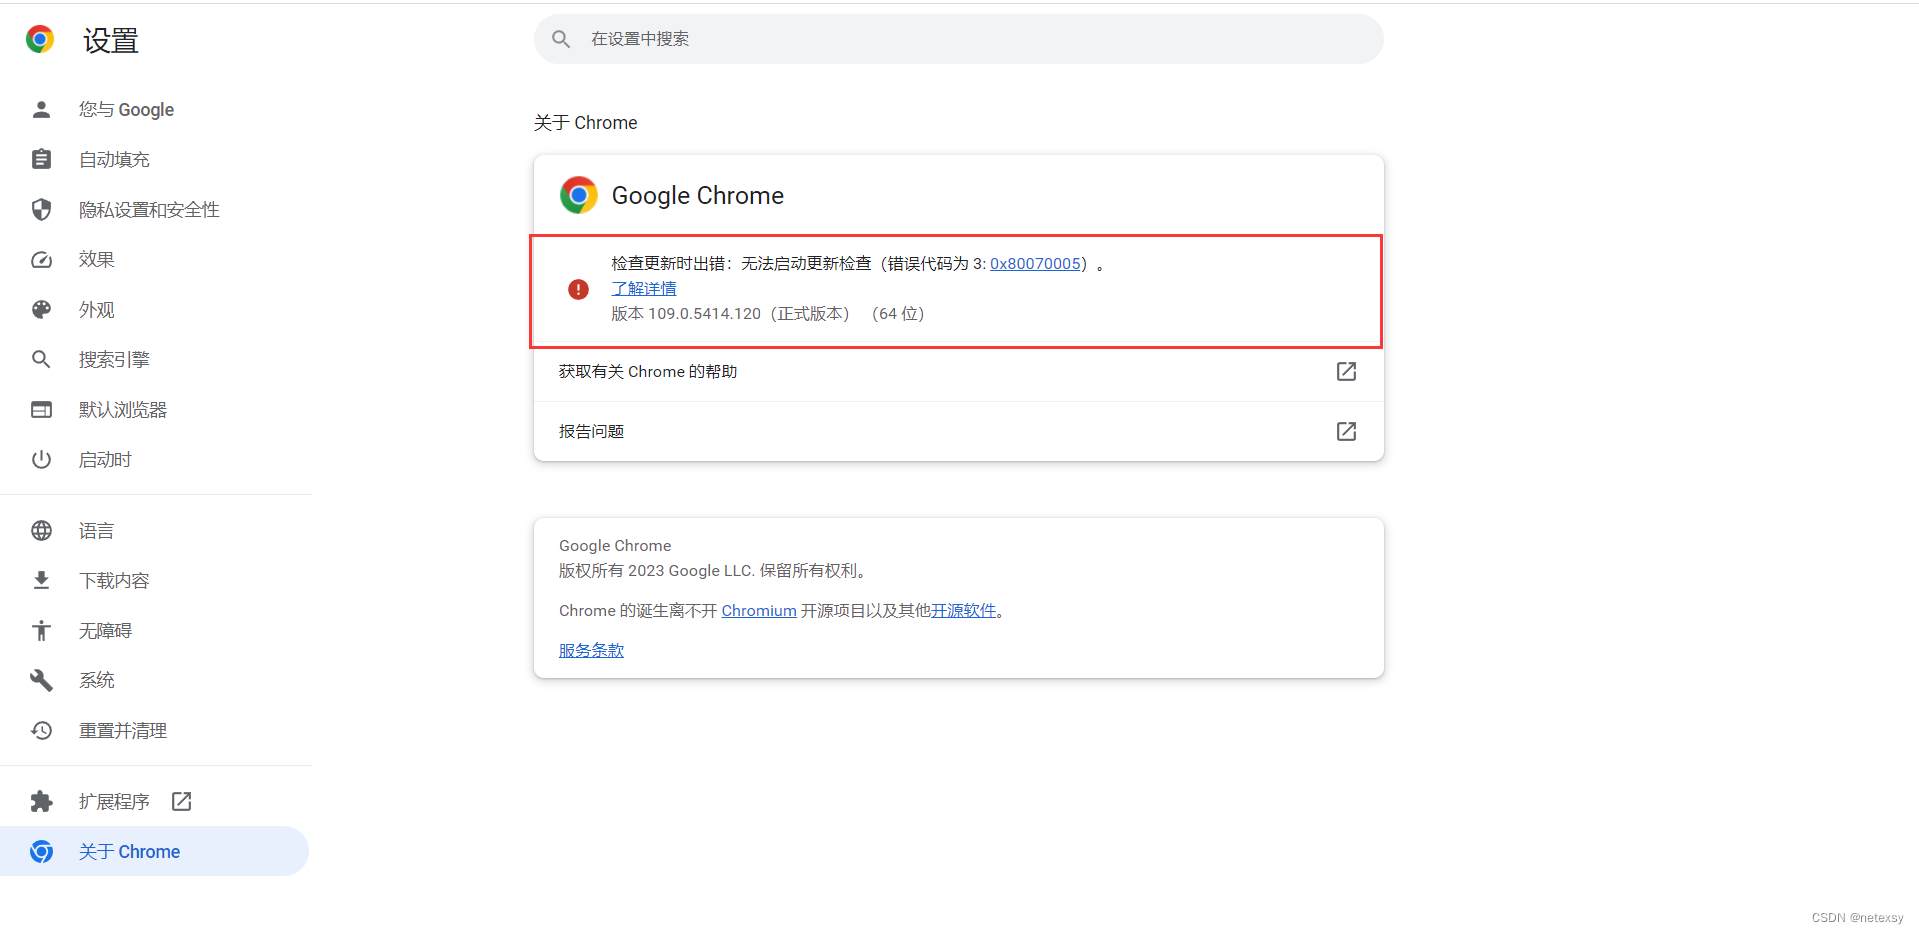Click the 在设置中搜索 search field
The width and height of the screenshot is (1919, 934).
(x=958, y=39)
